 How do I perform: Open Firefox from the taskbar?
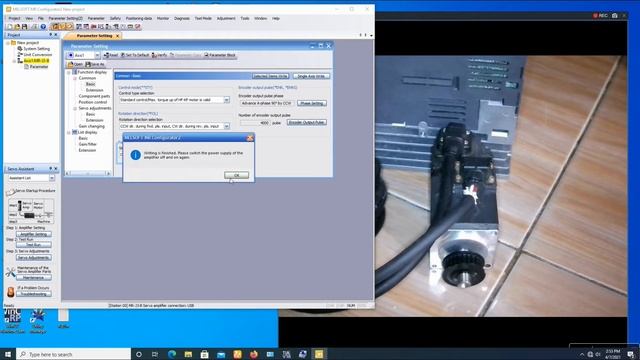[253, 354]
